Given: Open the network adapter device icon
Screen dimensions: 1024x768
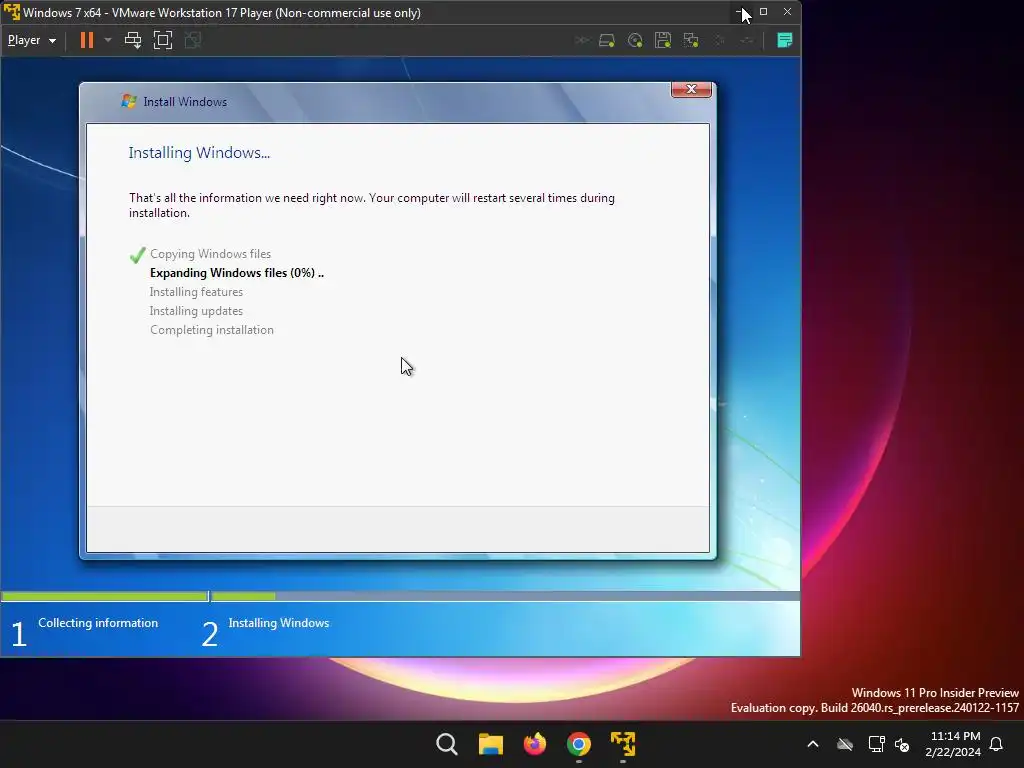Looking at the screenshot, I should [691, 40].
